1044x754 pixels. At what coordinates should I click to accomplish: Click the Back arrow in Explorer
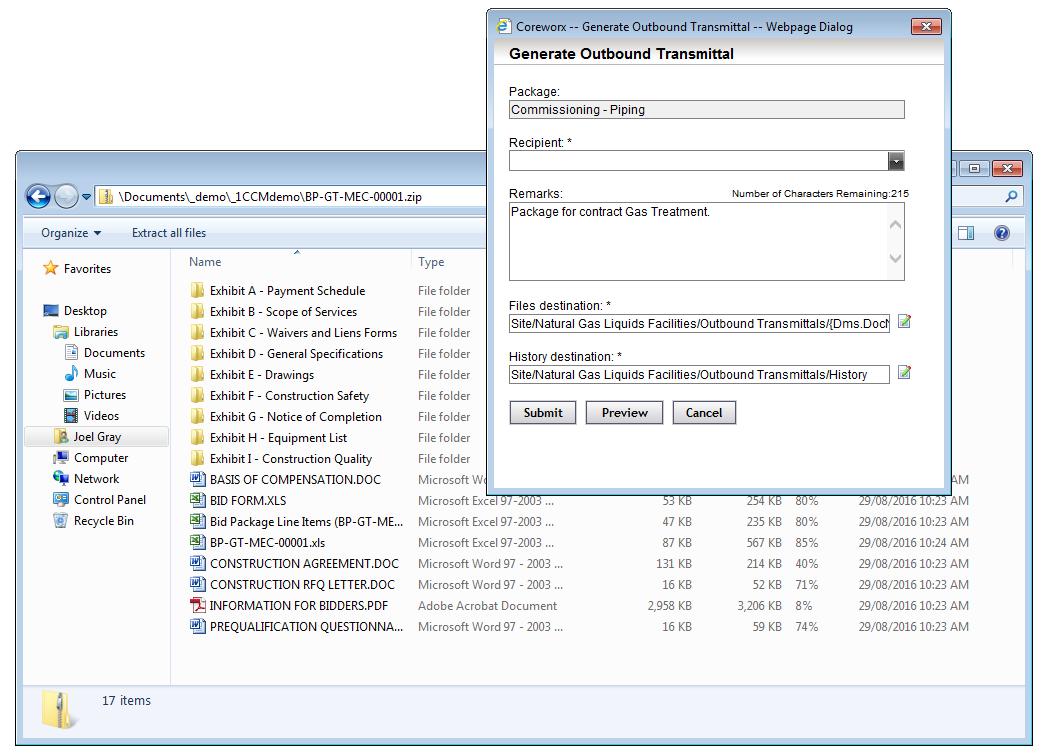tap(39, 196)
